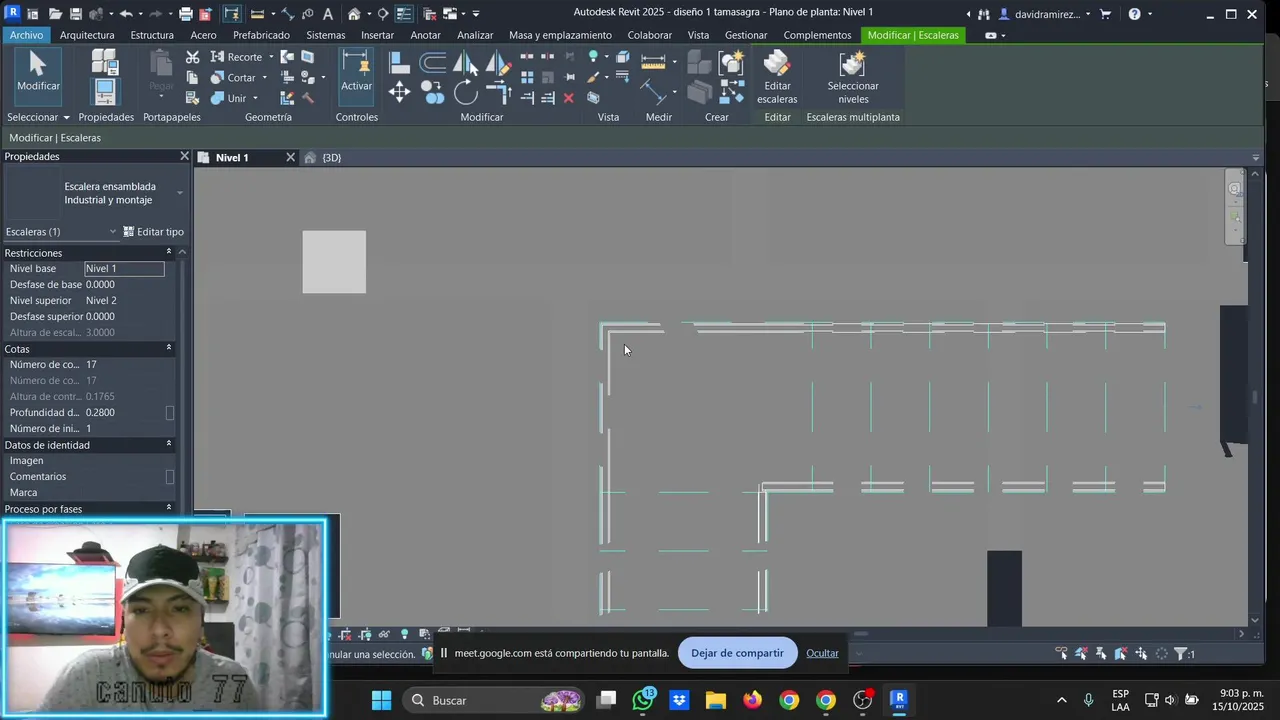Close the Propiedades palette
Image resolution: width=1280 pixels, height=720 pixels.
[x=184, y=156]
